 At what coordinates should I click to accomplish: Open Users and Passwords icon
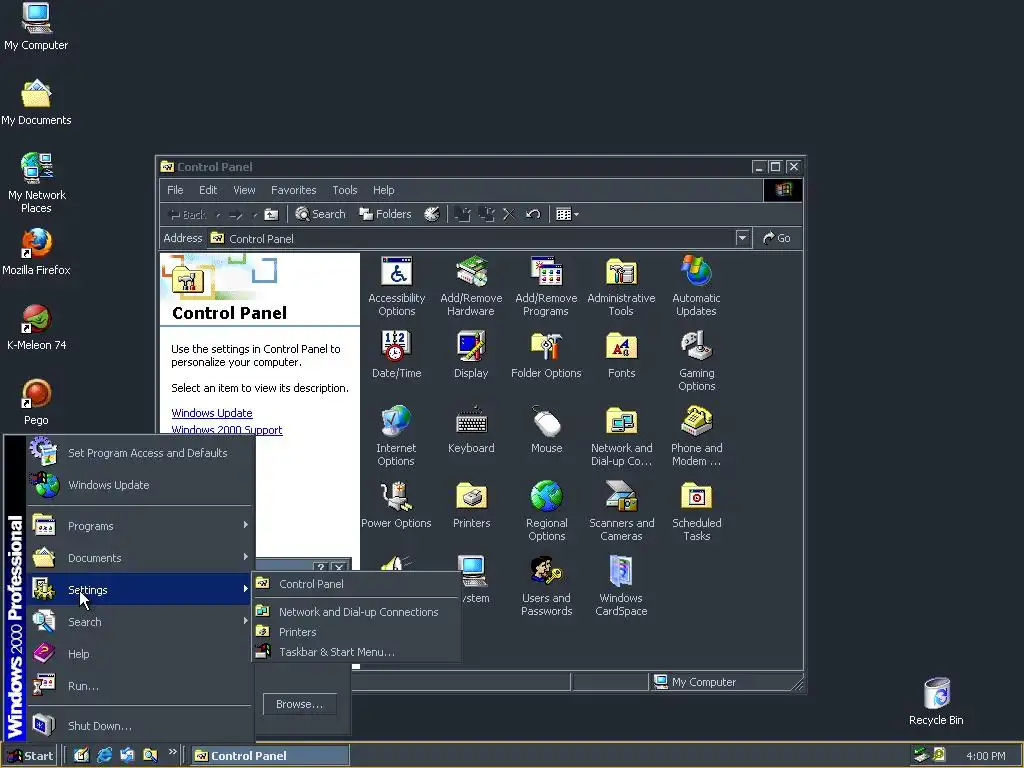tap(547, 586)
